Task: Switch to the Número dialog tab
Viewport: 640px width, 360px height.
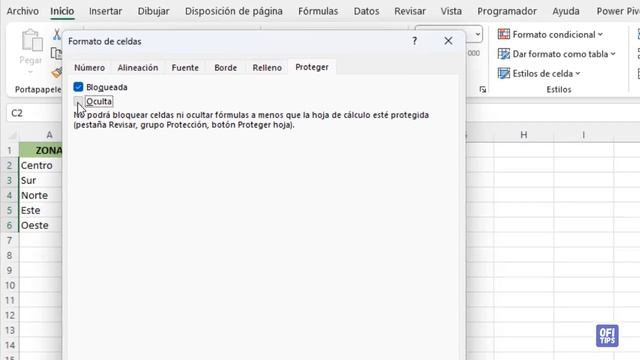Action: [x=89, y=67]
